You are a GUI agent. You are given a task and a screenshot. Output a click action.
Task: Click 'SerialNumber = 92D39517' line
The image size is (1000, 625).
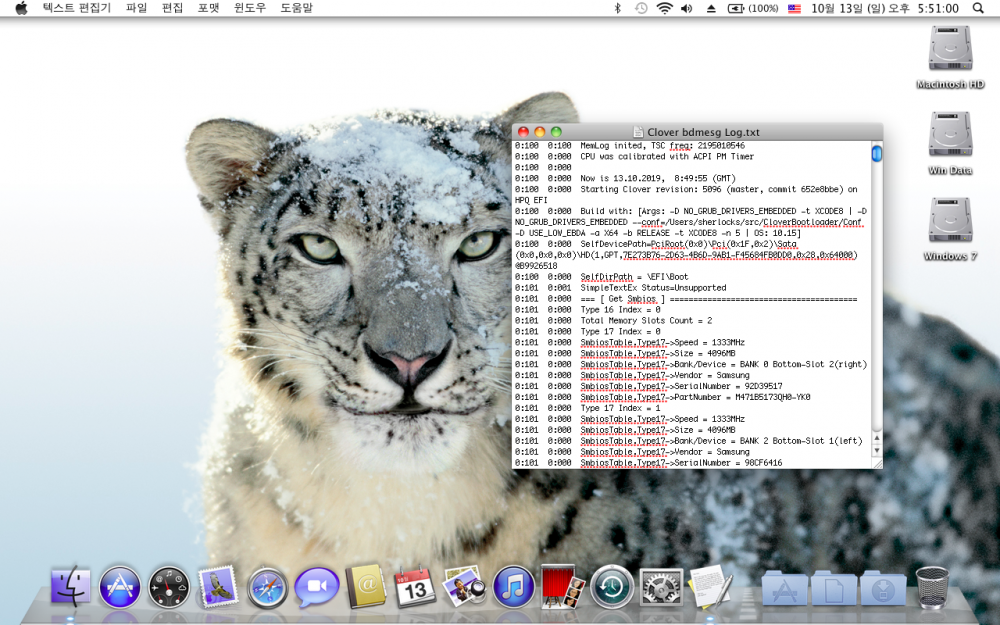(681, 386)
